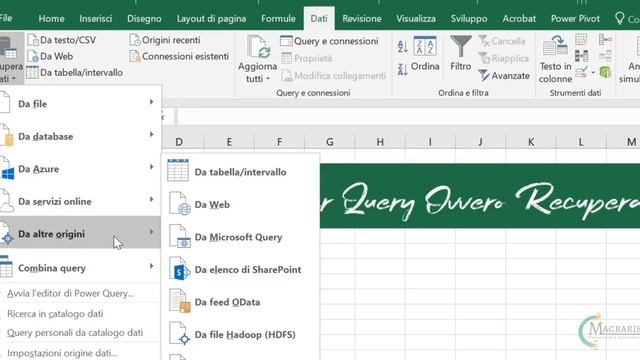Select column G header

pyautogui.click(x=330, y=142)
